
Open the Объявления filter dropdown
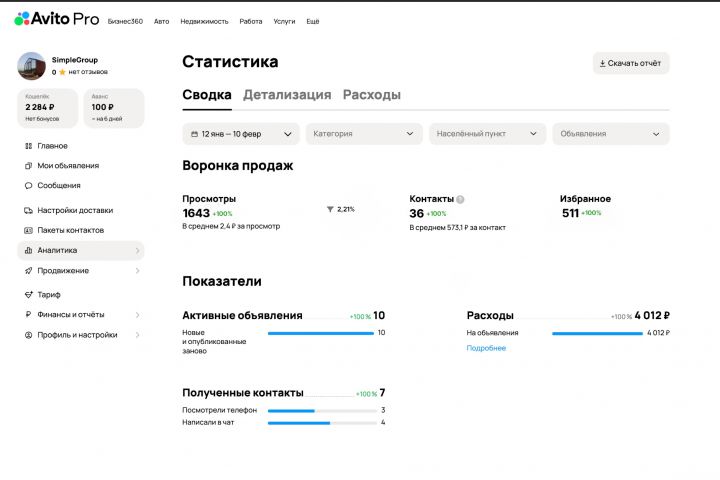[x=611, y=134]
